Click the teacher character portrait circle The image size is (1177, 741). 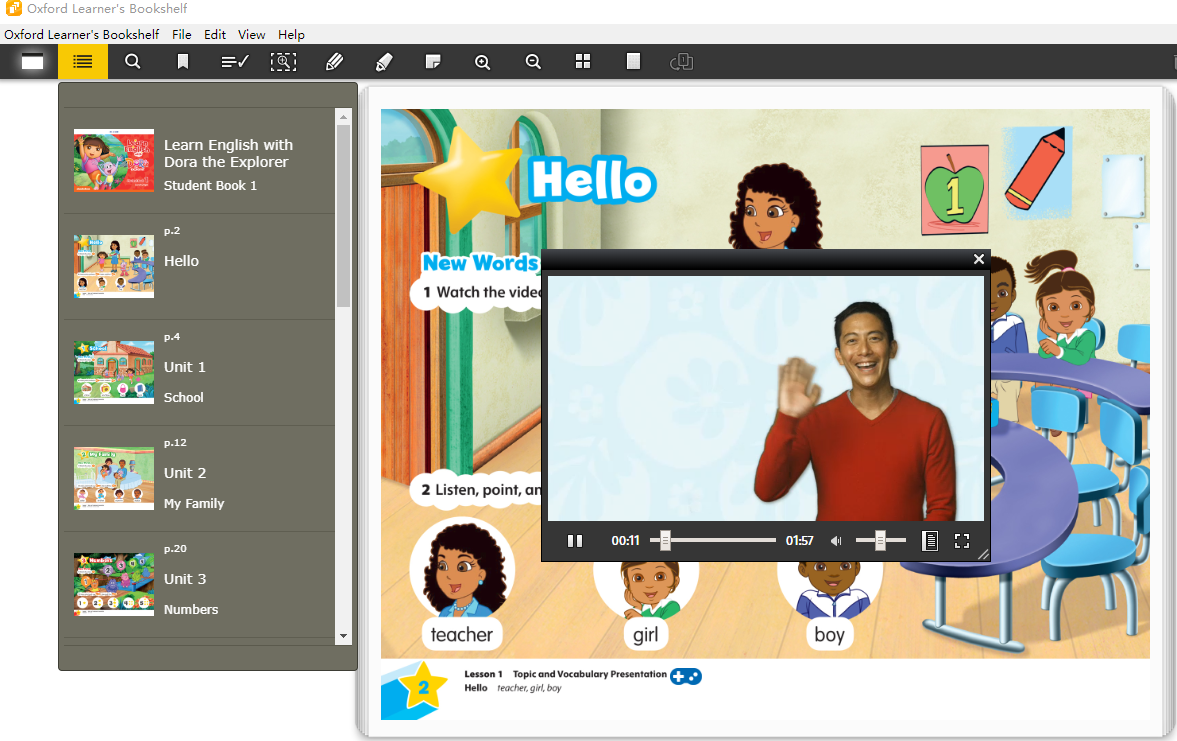[x=462, y=568]
